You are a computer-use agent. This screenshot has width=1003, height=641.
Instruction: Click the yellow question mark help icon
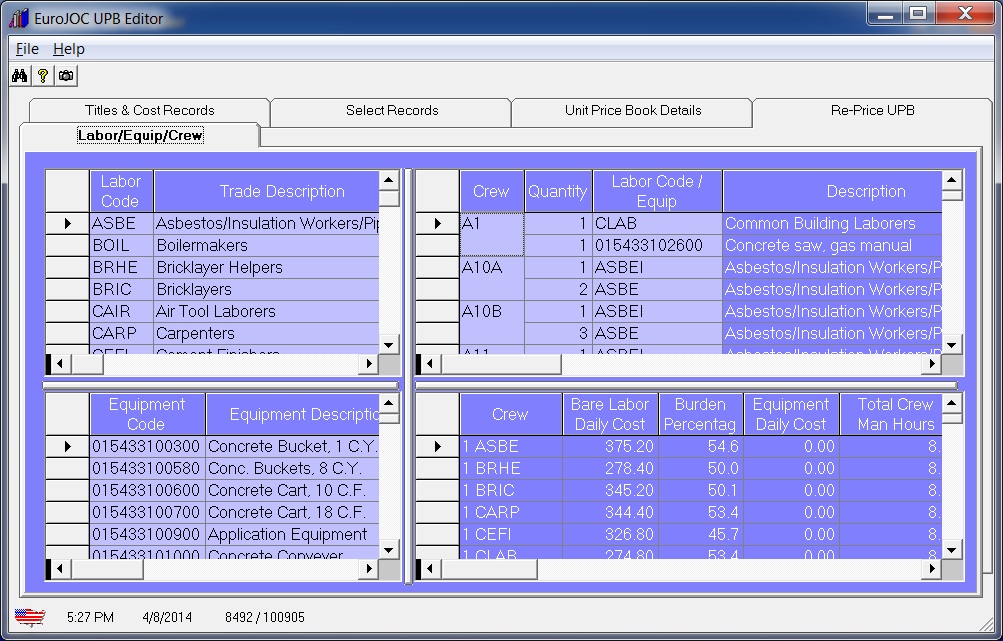tap(43, 76)
